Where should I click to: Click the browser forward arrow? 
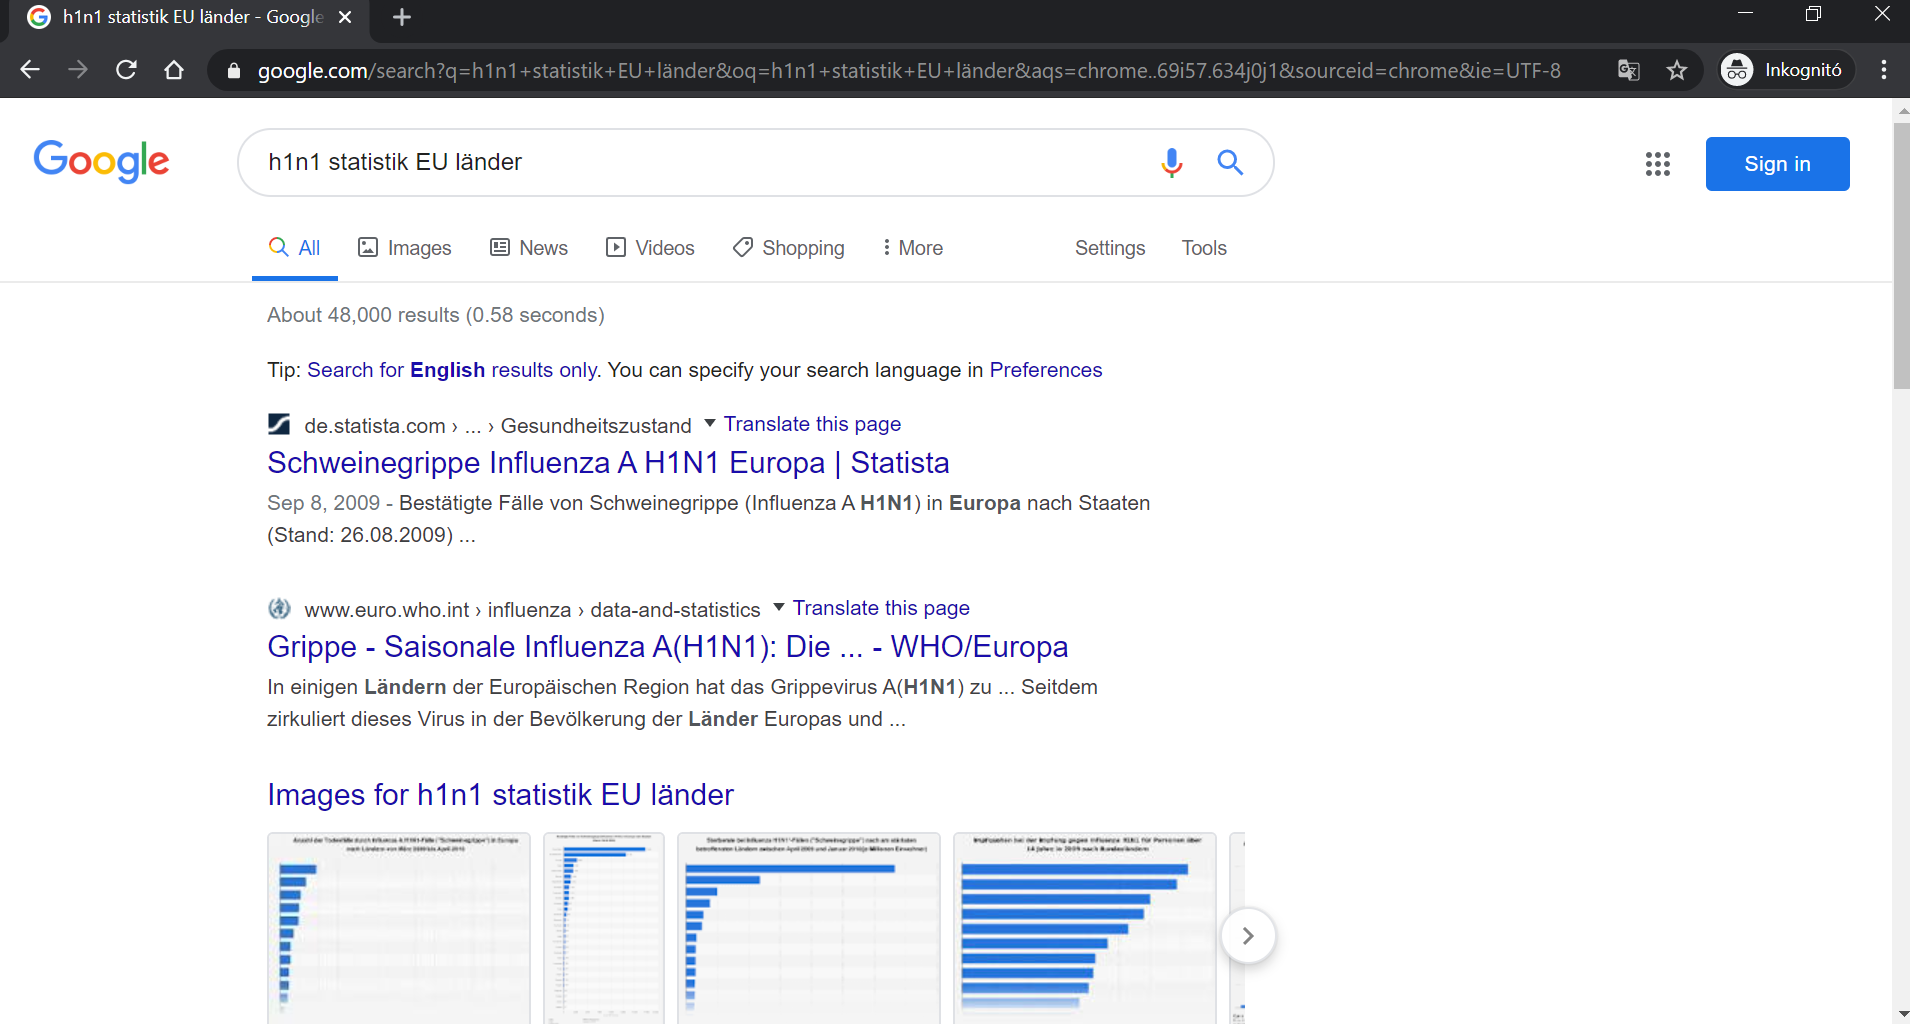coord(78,70)
